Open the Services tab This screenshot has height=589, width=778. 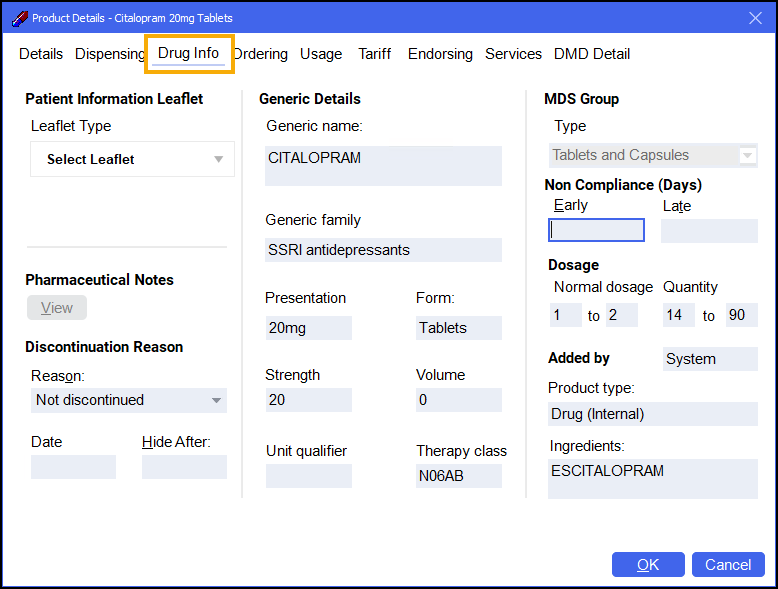pos(513,54)
